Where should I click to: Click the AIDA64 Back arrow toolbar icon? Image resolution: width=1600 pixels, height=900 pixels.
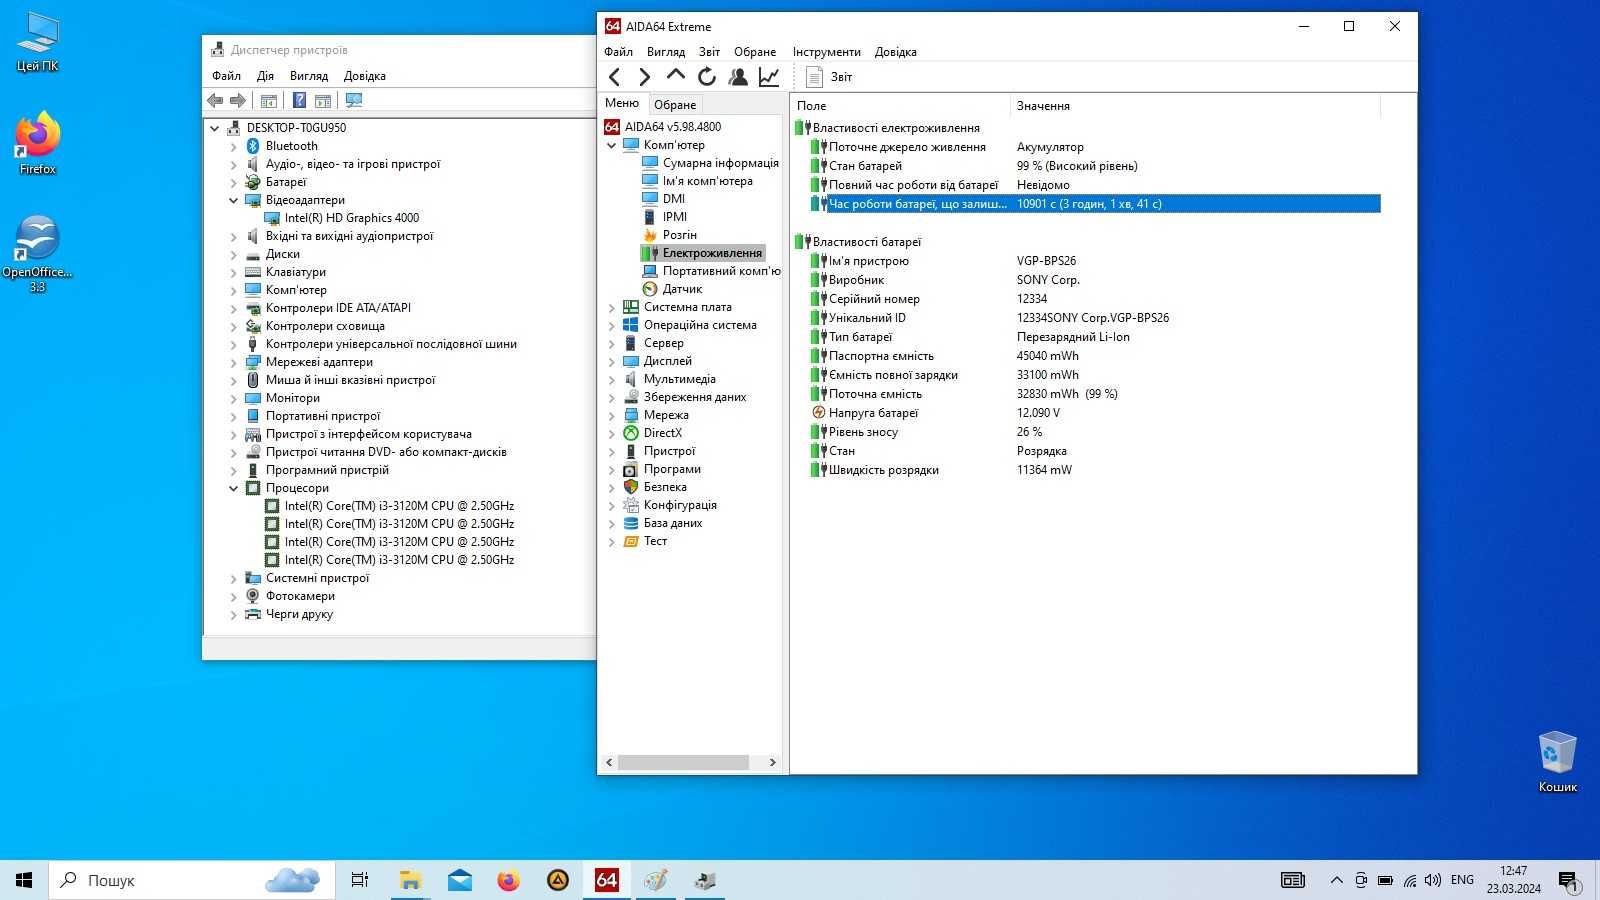[615, 77]
